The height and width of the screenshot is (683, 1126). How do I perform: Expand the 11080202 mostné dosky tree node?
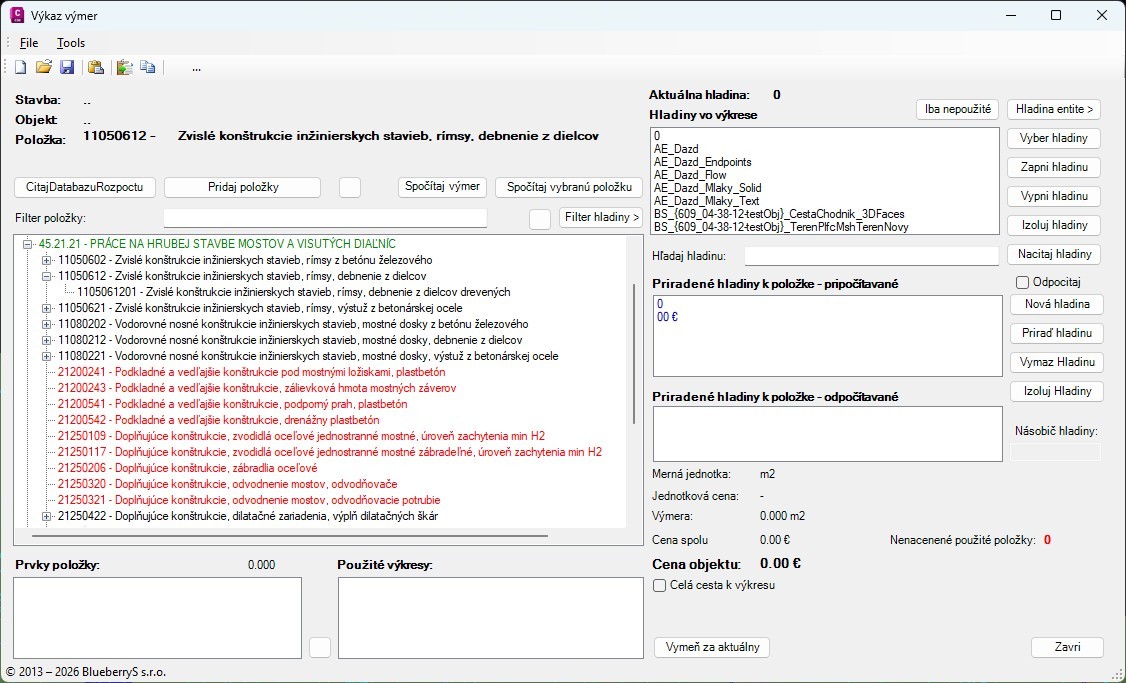46,324
